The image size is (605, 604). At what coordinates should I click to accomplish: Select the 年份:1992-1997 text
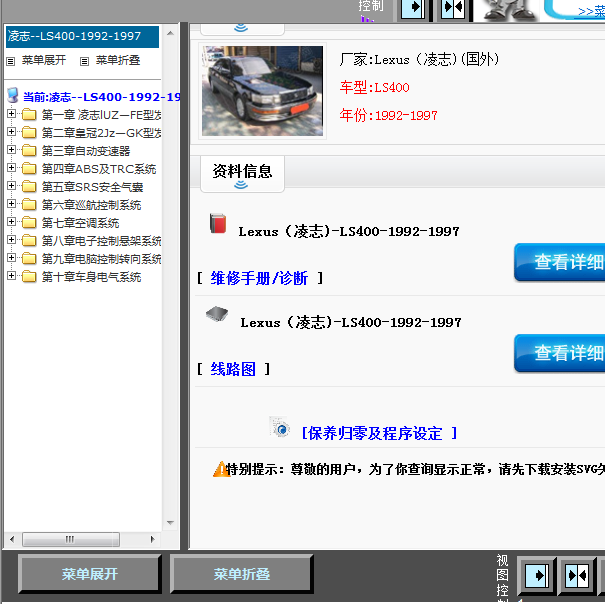[x=389, y=115]
